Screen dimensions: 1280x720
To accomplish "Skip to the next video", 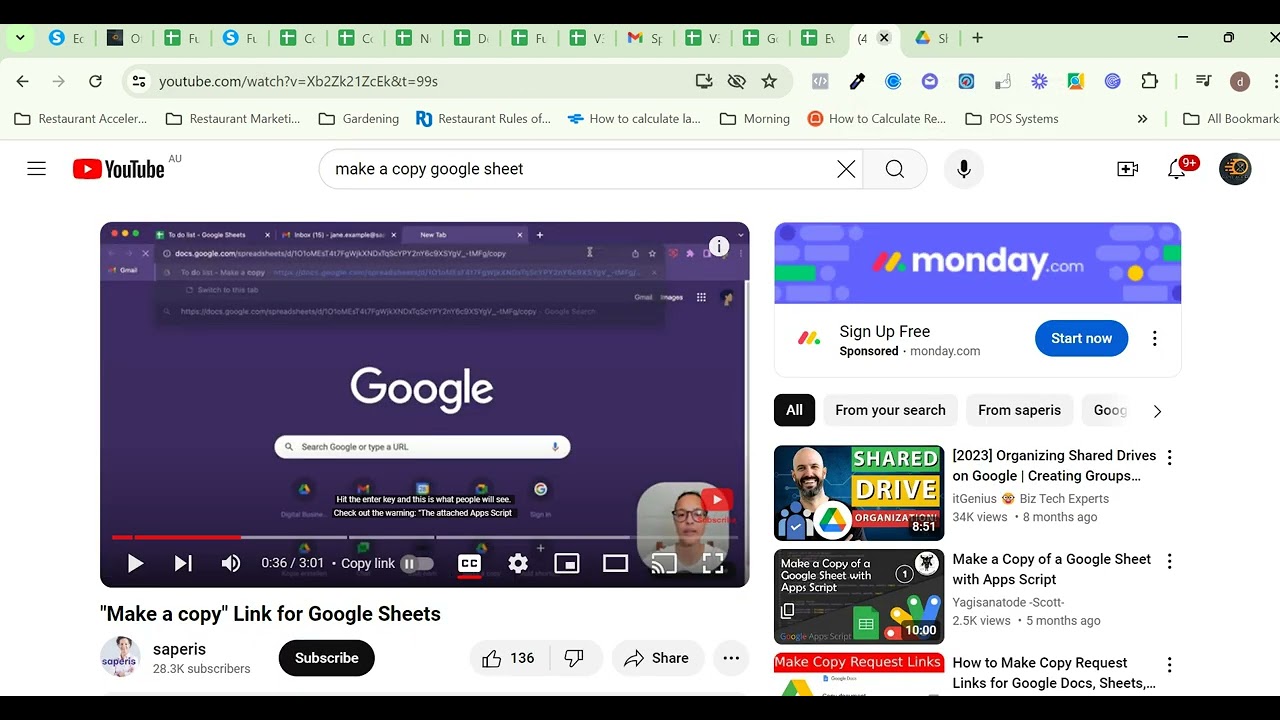I will coord(183,564).
